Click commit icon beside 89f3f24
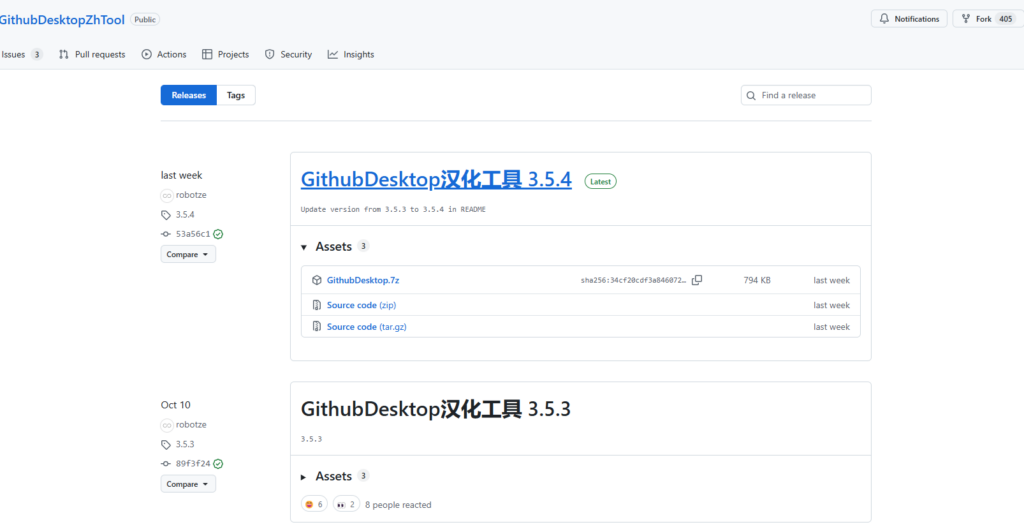1024x527 pixels. [x=166, y=464]
